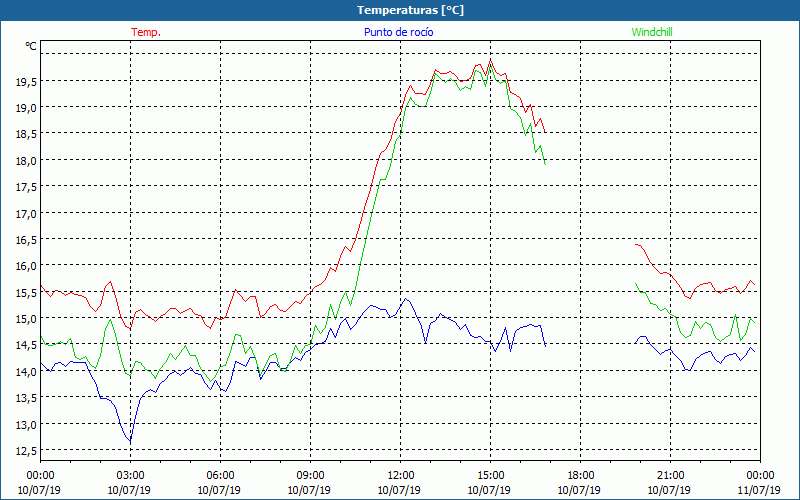This screenshot has width=800, height=500.
Task: Click the 12:00 time axis label
Action: click(401, 476)
